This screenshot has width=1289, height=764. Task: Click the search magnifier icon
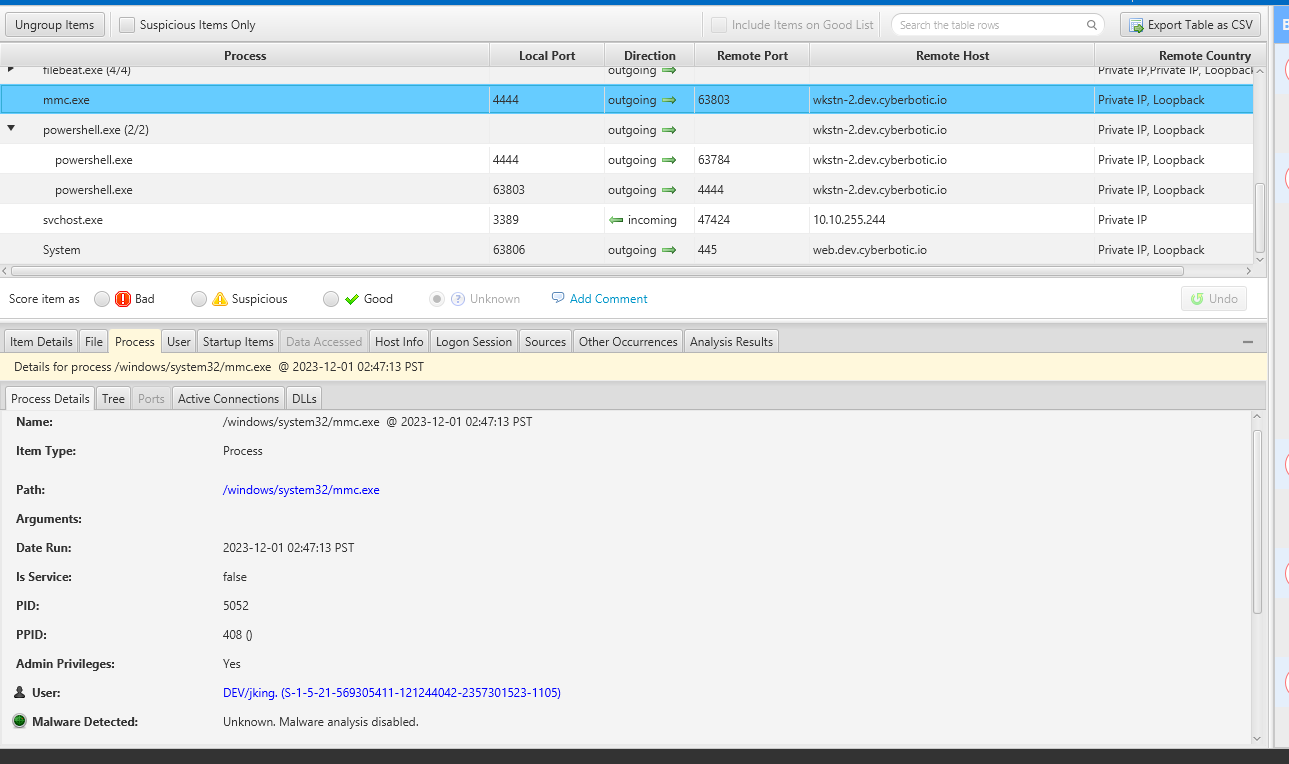[x=1092, y=25]
